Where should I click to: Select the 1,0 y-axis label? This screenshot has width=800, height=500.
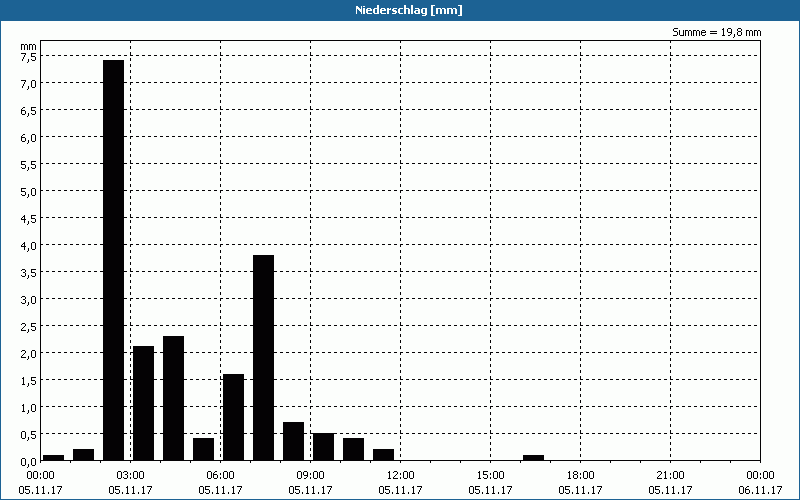(28, 408)
